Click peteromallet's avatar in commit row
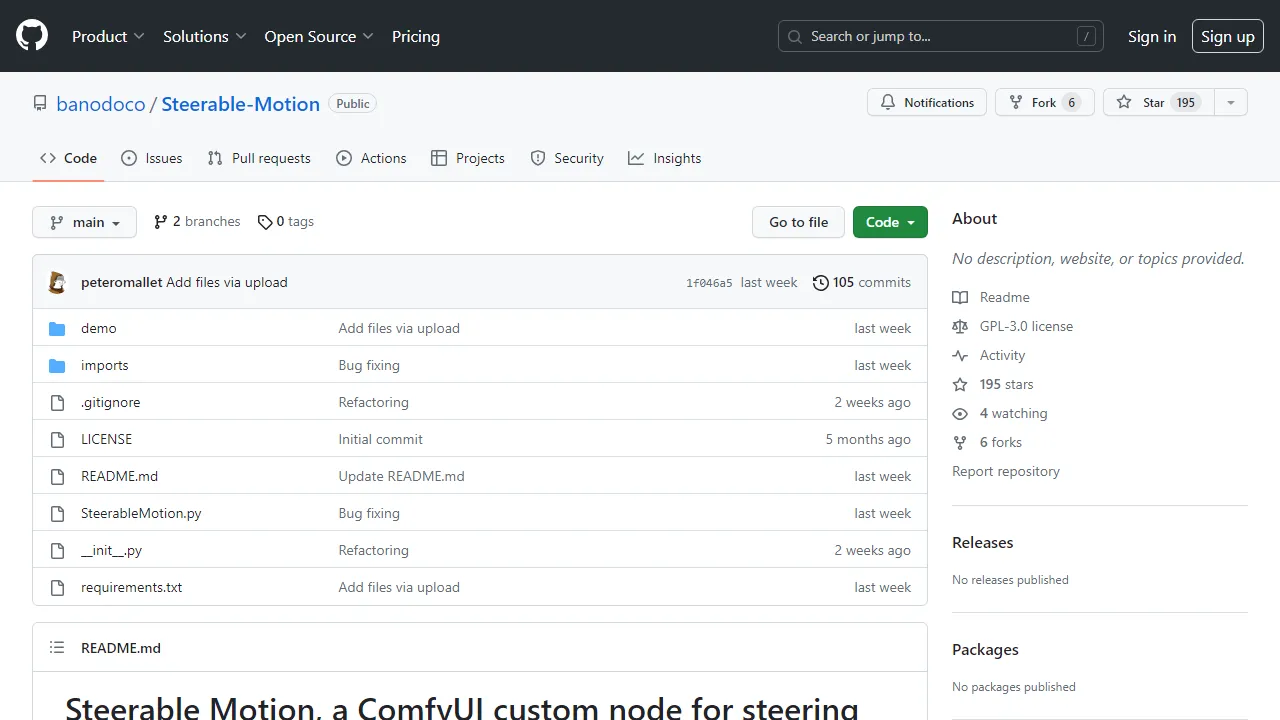1280x720 pixels. tap(58, 282)
